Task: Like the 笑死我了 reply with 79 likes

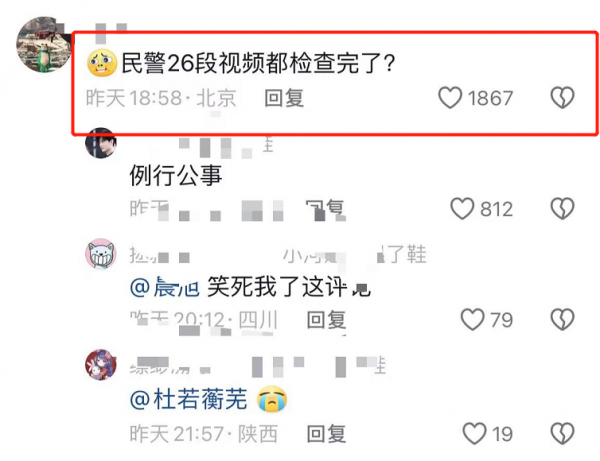Action: [473, 320]
